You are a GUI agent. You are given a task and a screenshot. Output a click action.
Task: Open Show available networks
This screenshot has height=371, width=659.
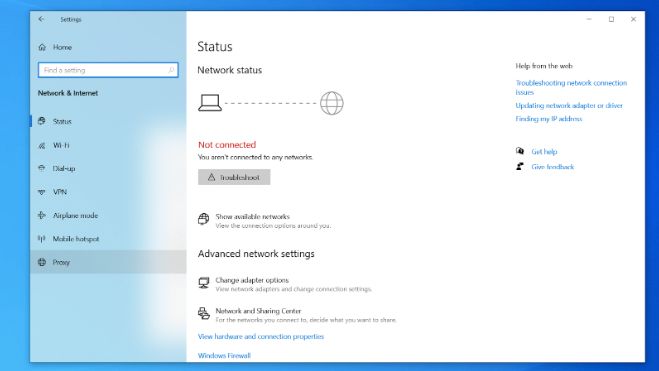(265, 221)
